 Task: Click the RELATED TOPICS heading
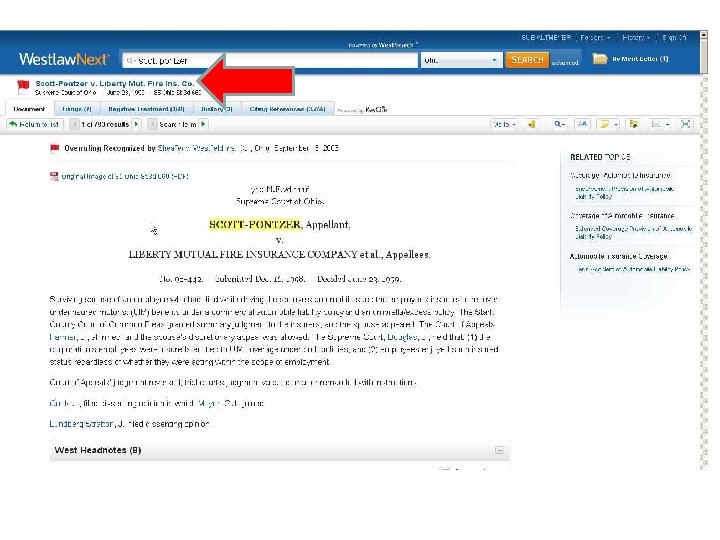click(601, 157)
